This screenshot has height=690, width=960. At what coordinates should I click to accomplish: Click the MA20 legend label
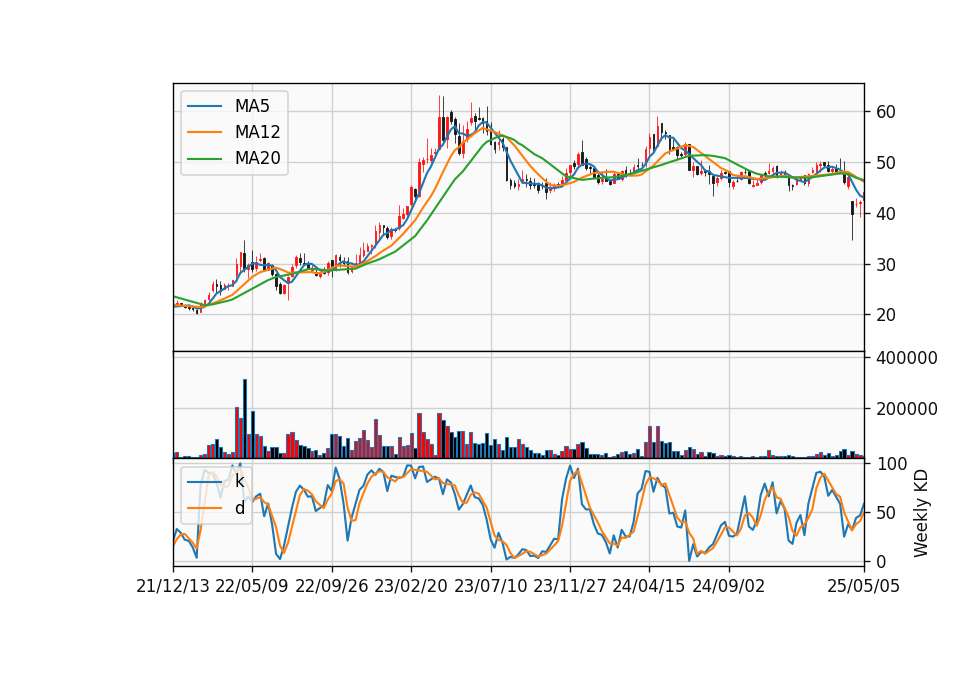[257, 159]
